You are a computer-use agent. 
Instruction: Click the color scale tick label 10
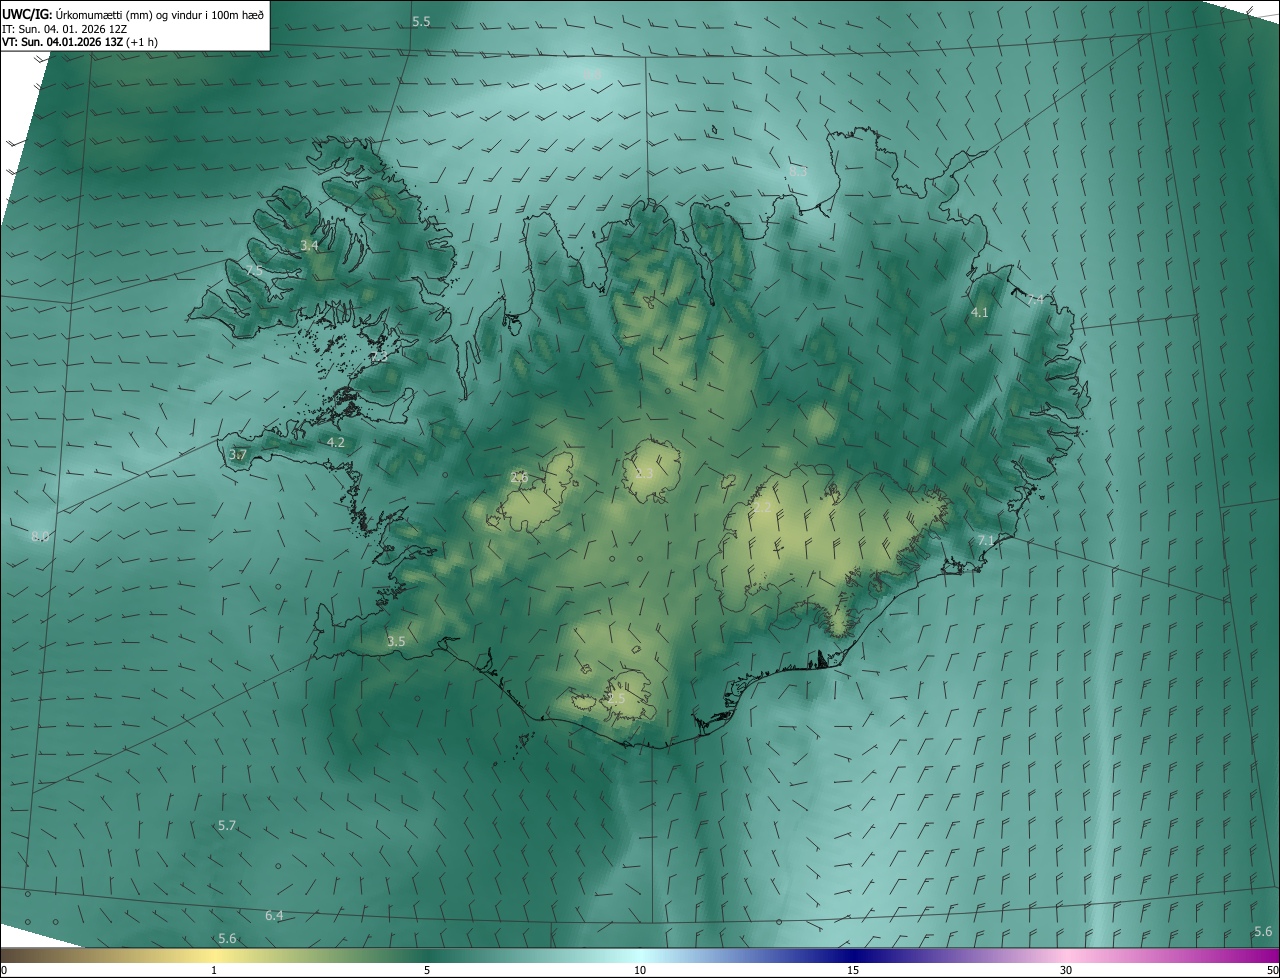pyautogui.click(x=640, y=970)
